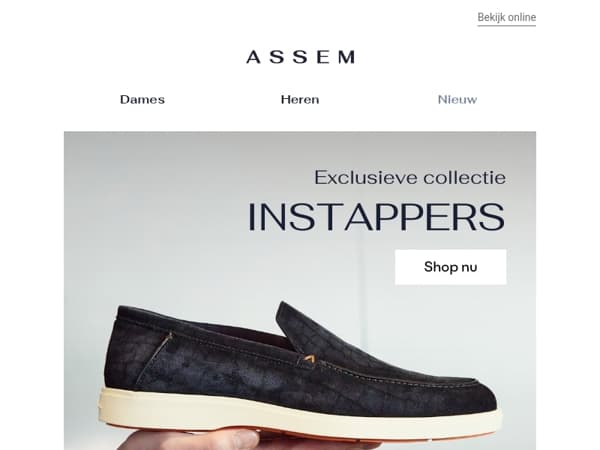Click empty gray banner area beside headline

coord(153,210)
